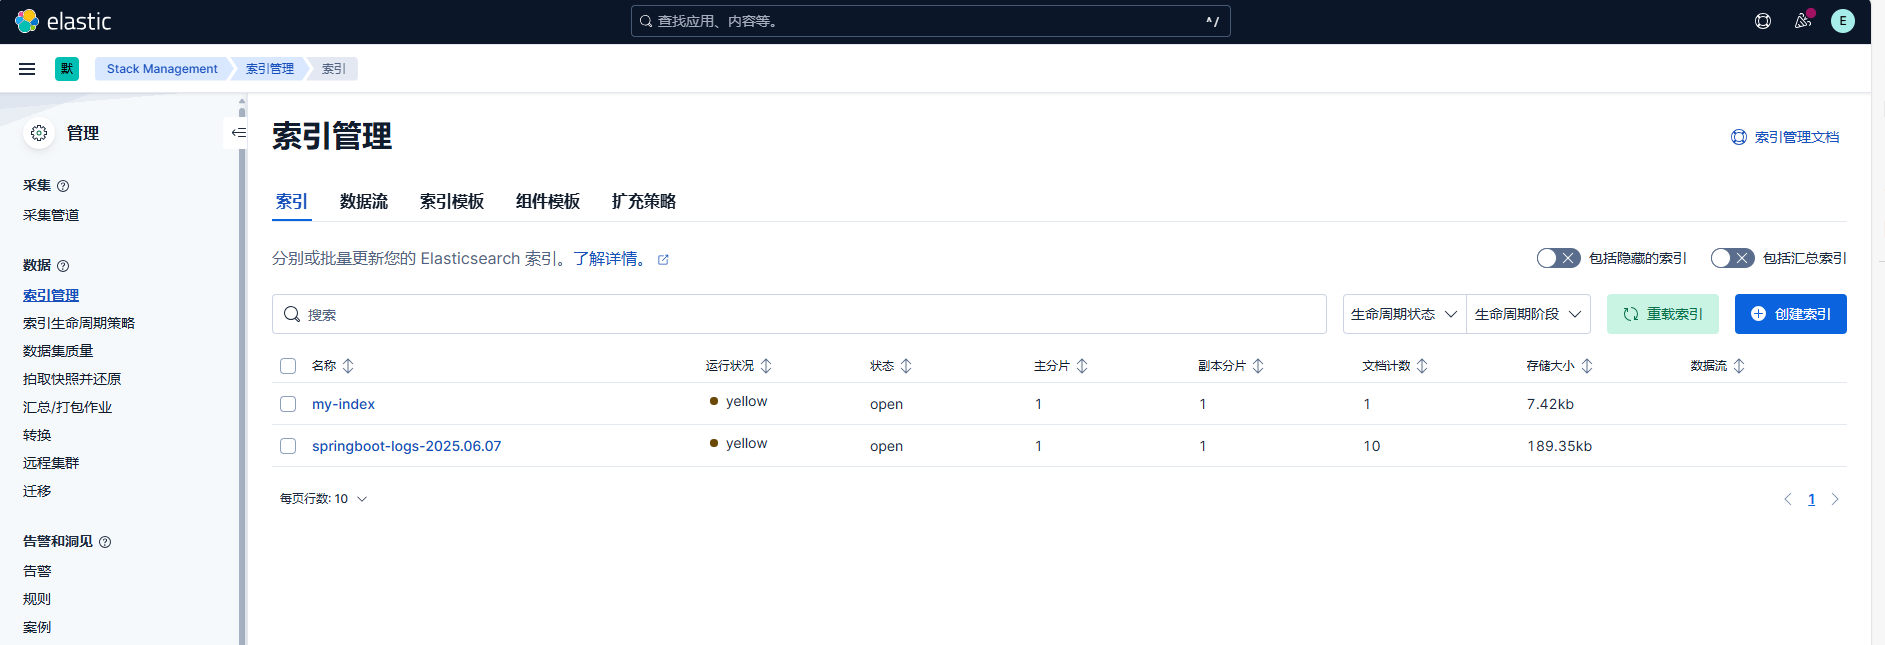Open 告警 in sidebar
Screen dimensions: 1885x645
[x=37, y=572]
